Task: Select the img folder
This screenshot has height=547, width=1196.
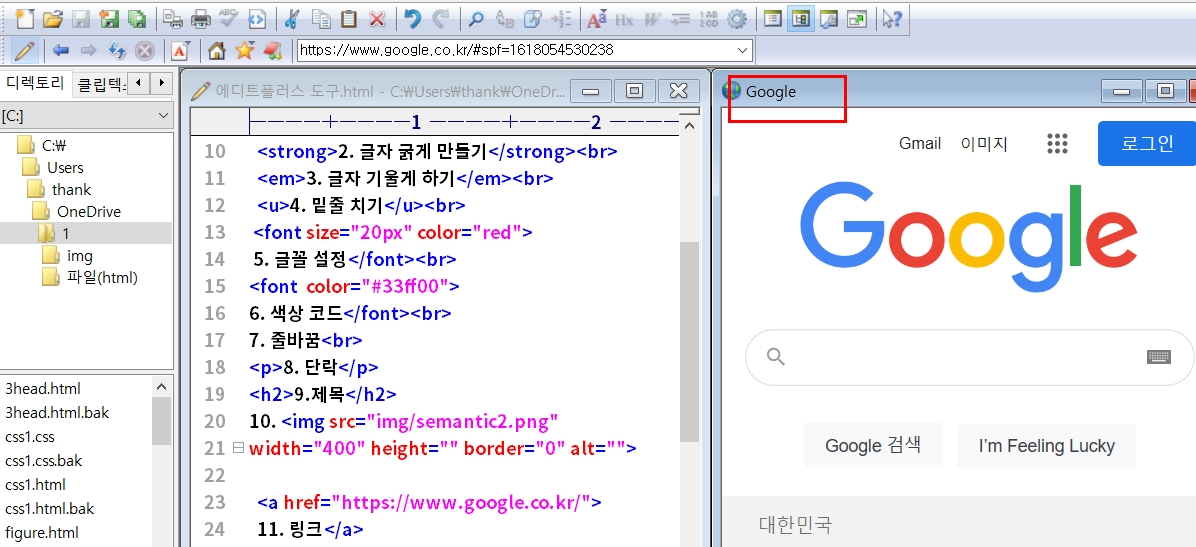Action: [x=68, y=256]
